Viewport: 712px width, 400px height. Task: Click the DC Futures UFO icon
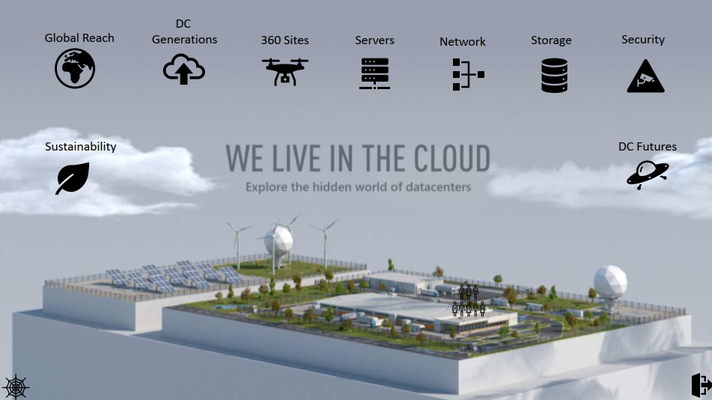[x=648, y=174]
